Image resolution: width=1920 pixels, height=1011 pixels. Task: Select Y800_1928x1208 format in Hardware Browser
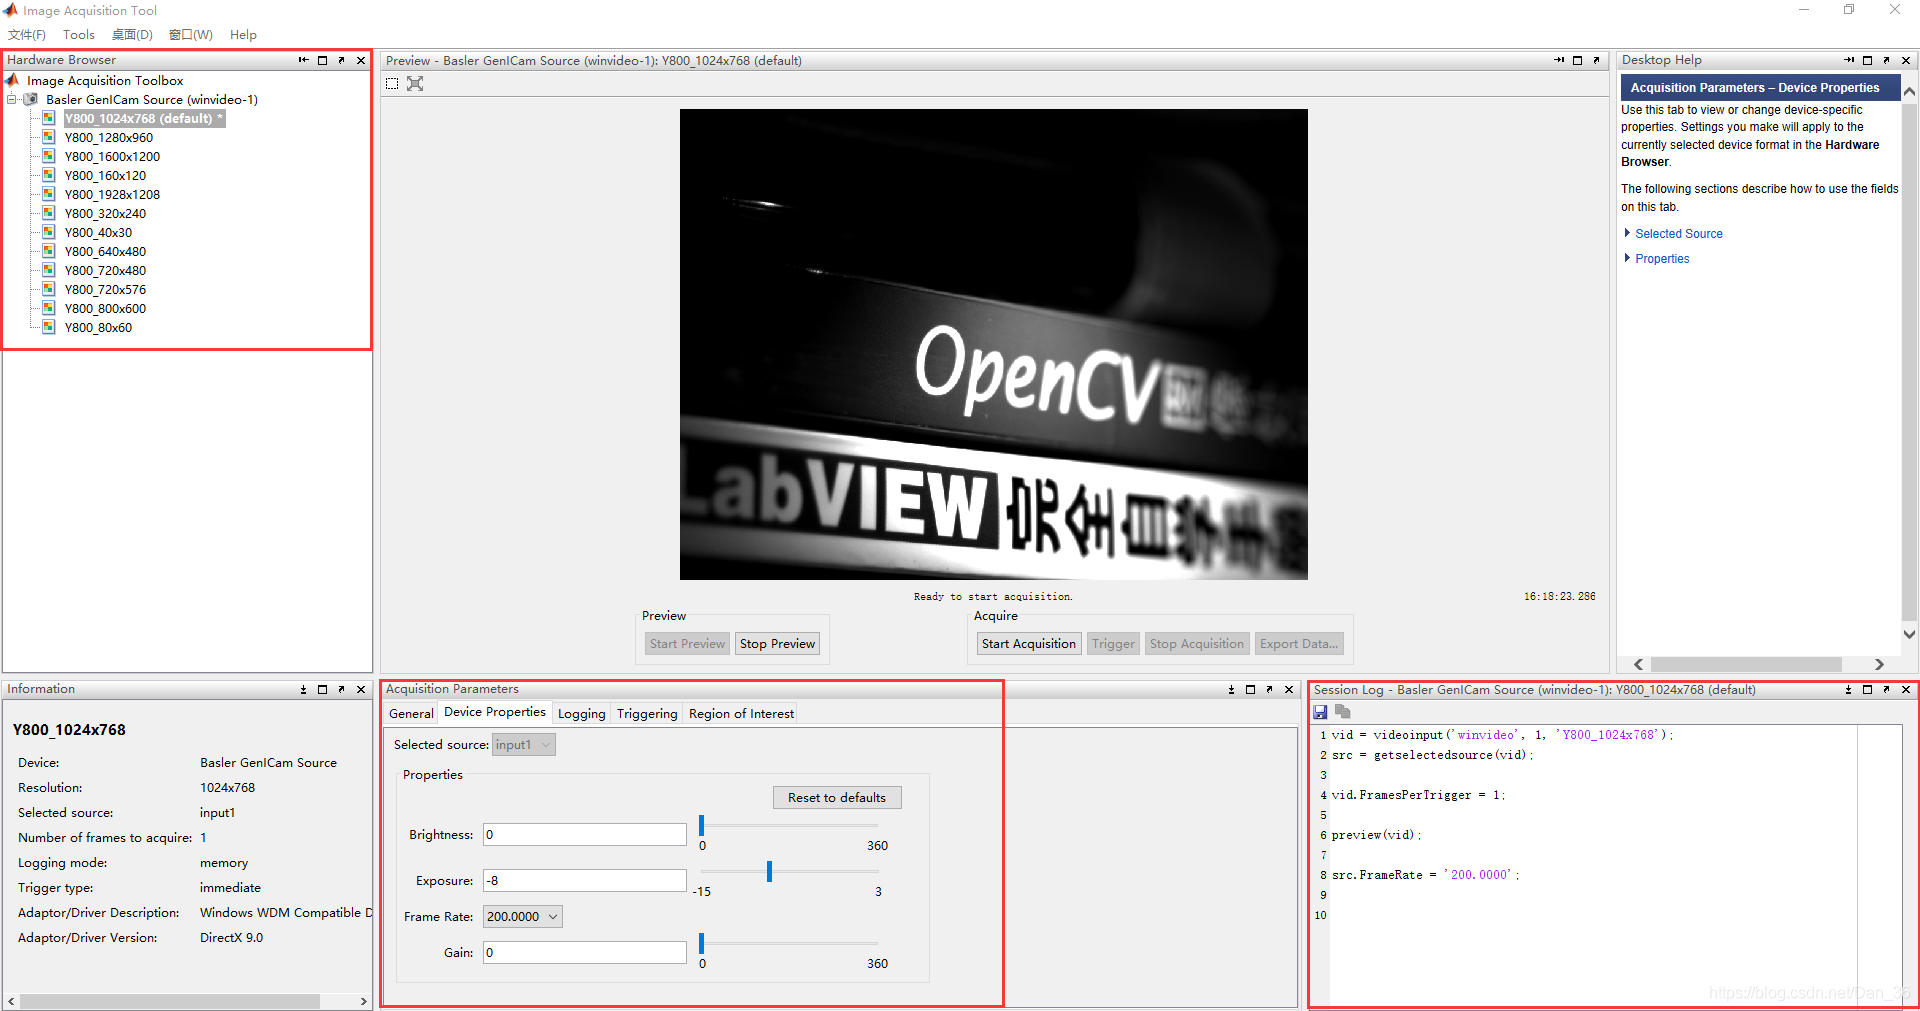pos(112,194)
